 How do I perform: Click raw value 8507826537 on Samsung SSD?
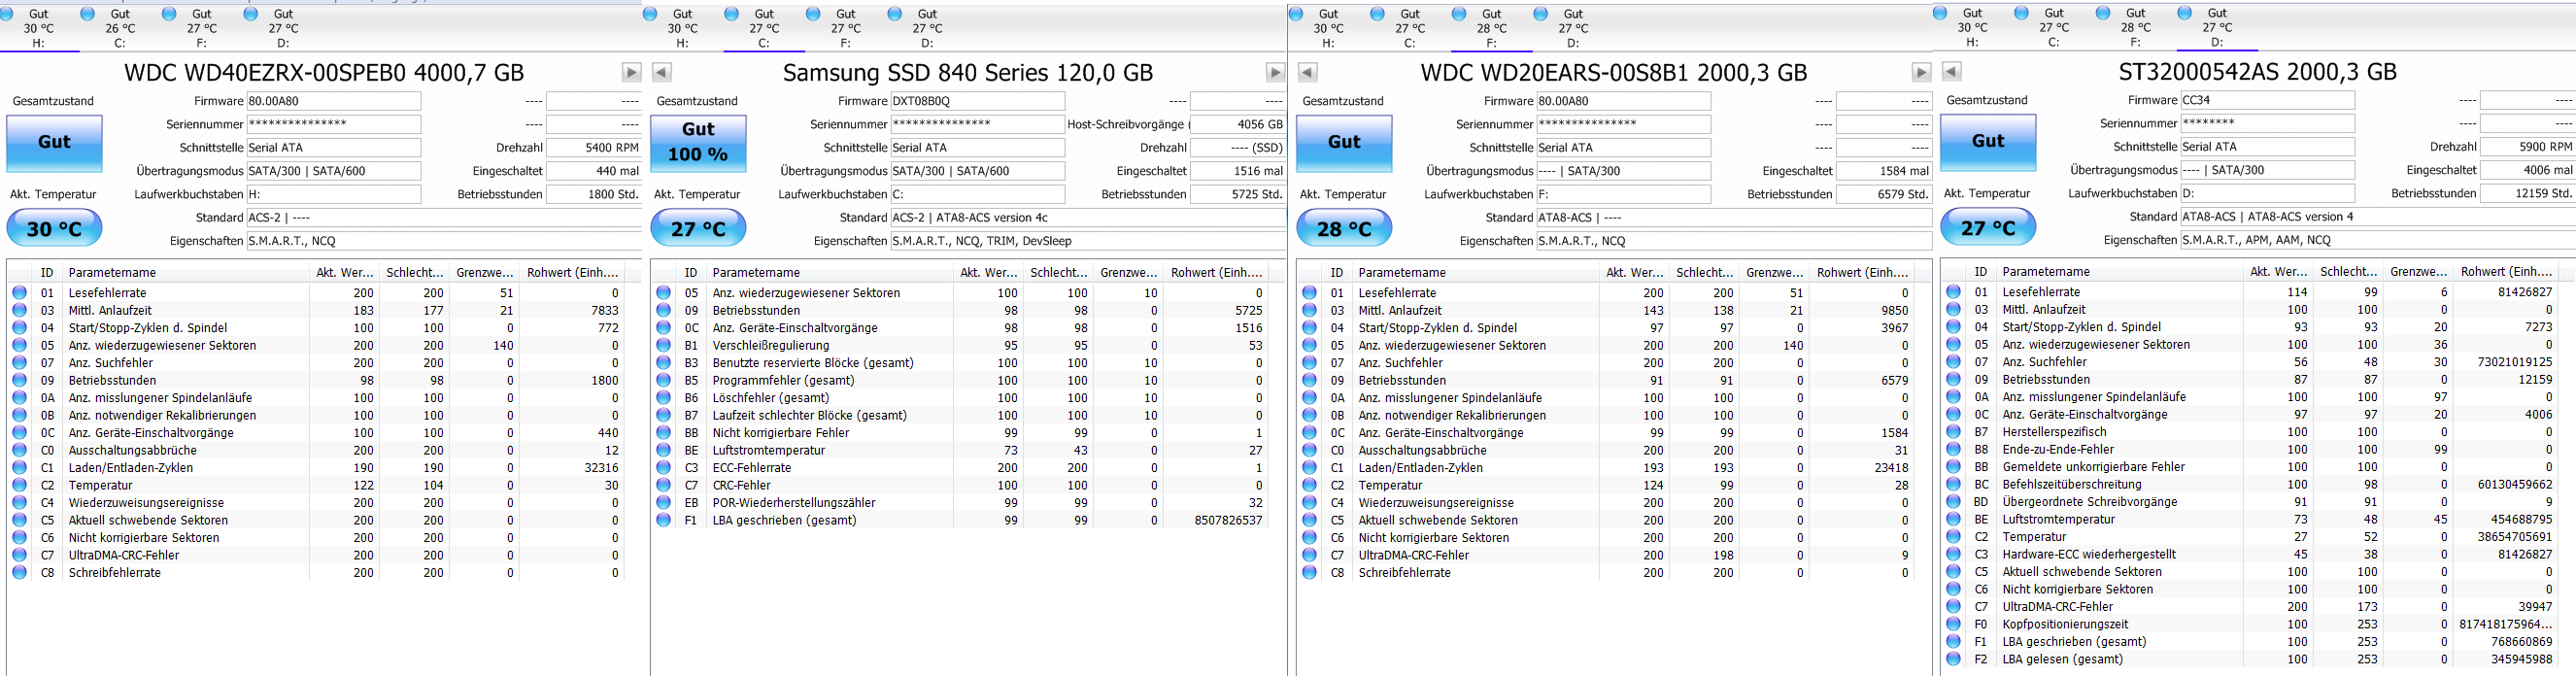point(1228,520)
